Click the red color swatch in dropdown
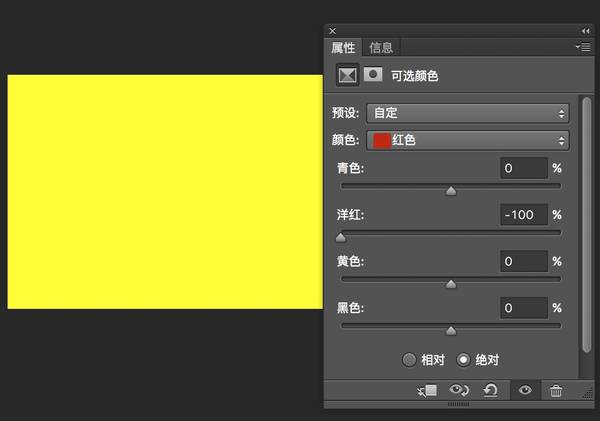Viewport: 600px width, 421px height. (382, 140)
